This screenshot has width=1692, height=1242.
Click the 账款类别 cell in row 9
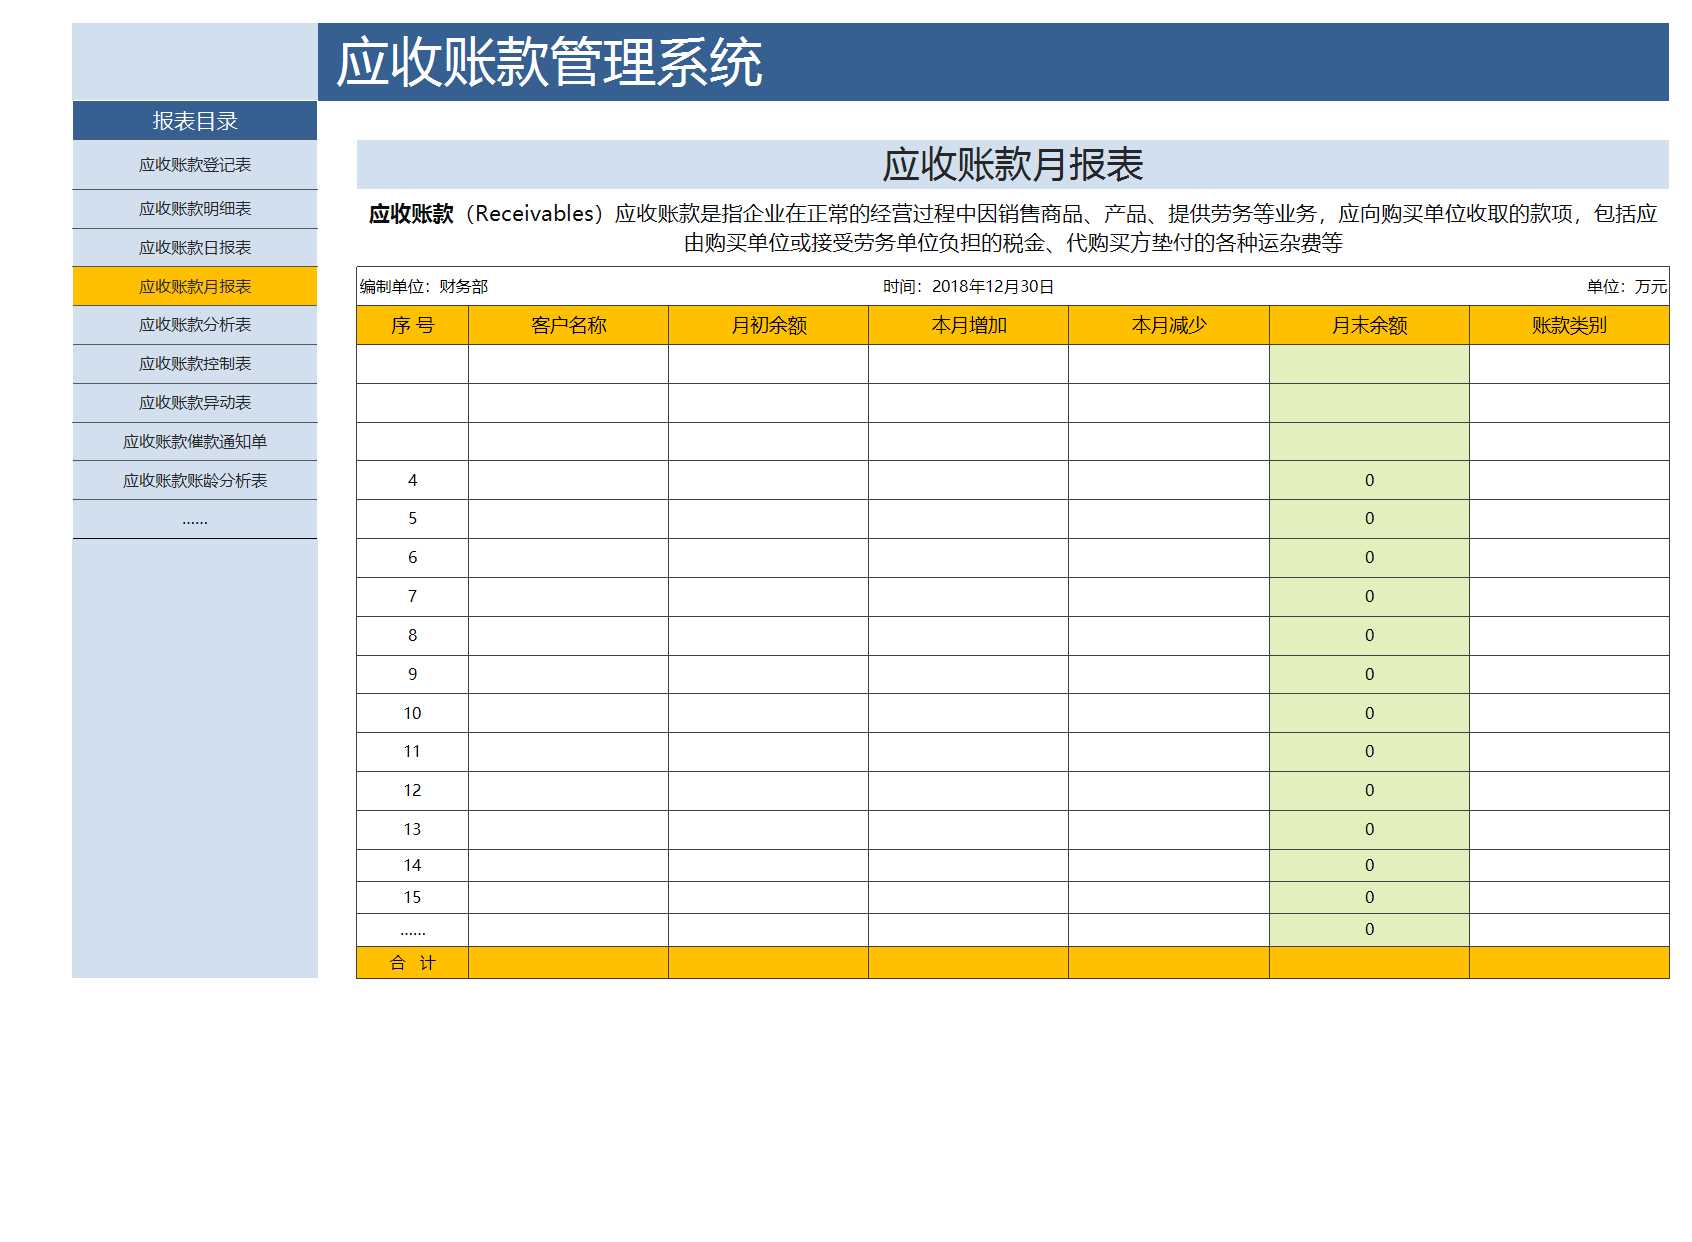coord(1569,675)
